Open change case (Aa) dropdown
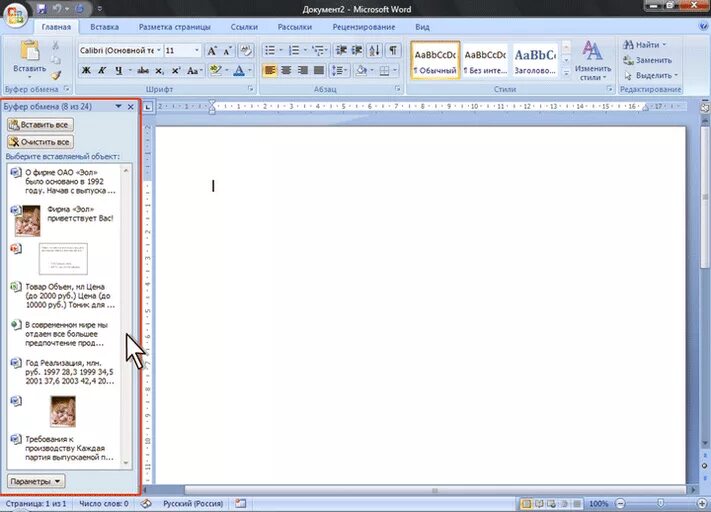711x512 pixels. tap(194, 71)
